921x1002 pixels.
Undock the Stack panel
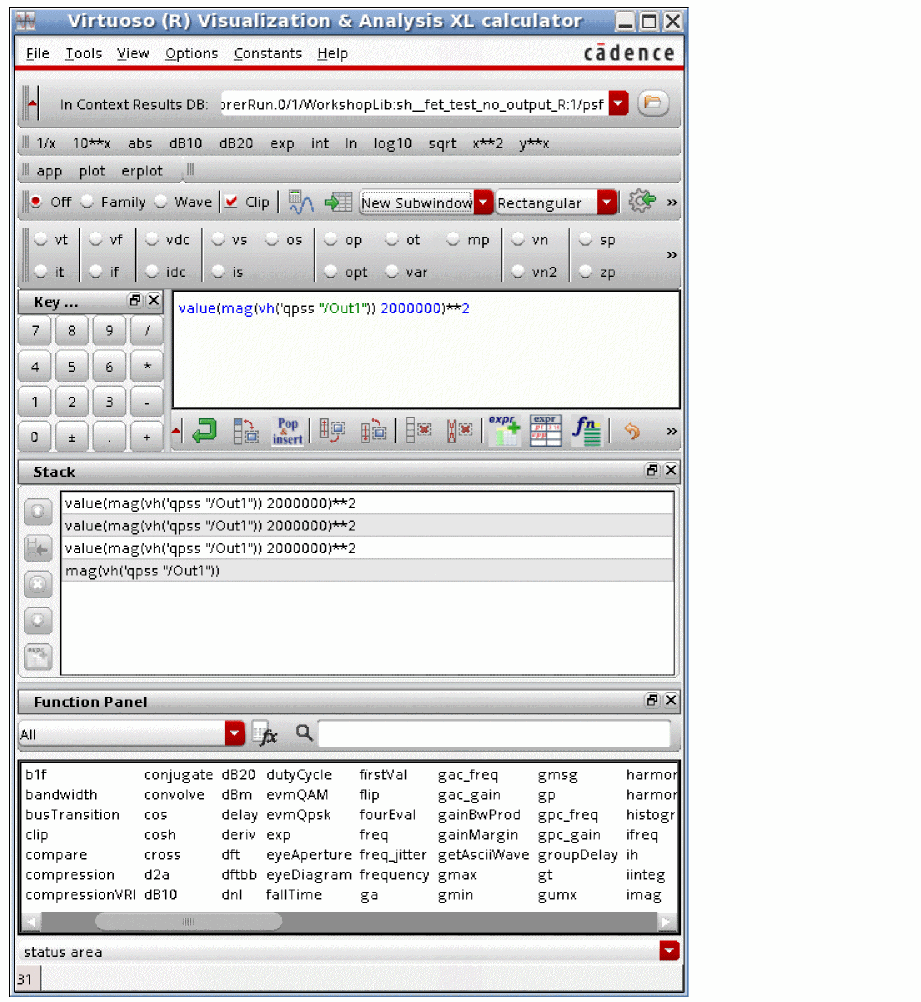[651, 470]
